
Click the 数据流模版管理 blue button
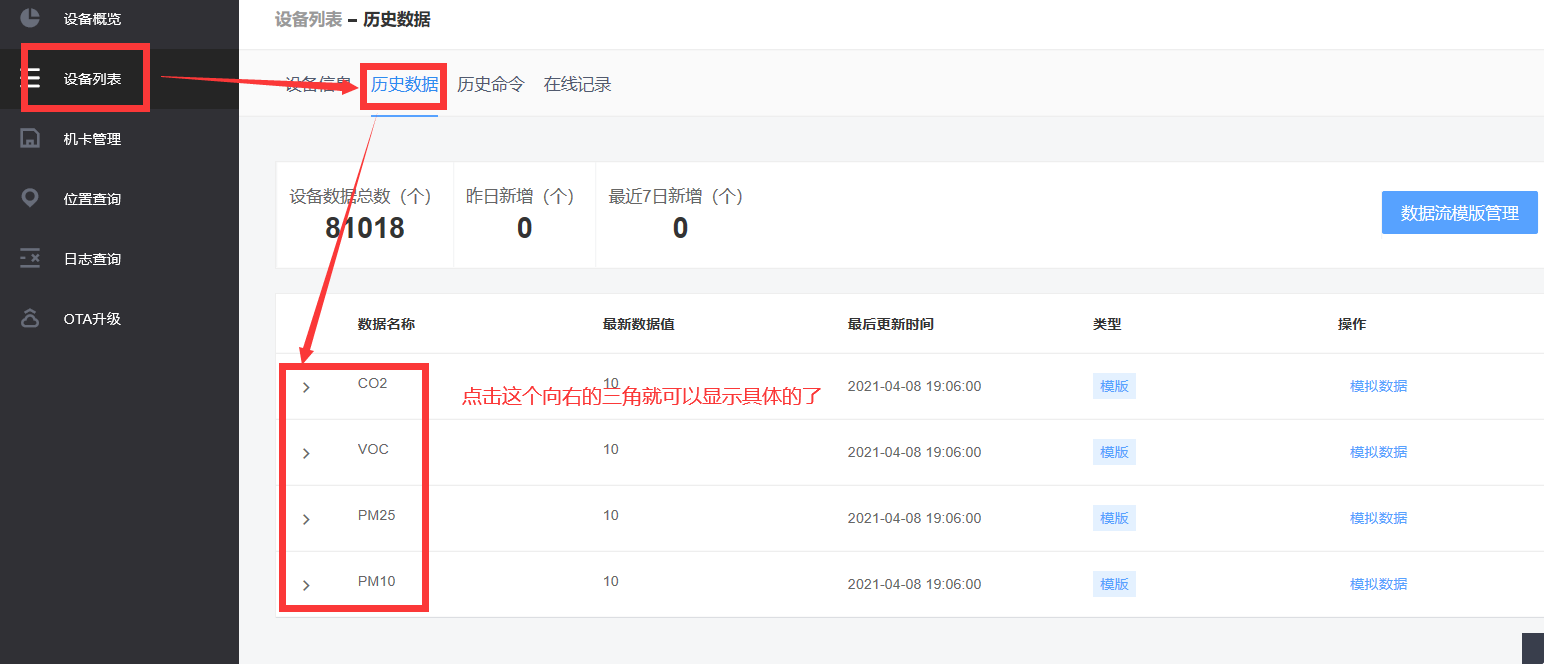point(1459,212)
